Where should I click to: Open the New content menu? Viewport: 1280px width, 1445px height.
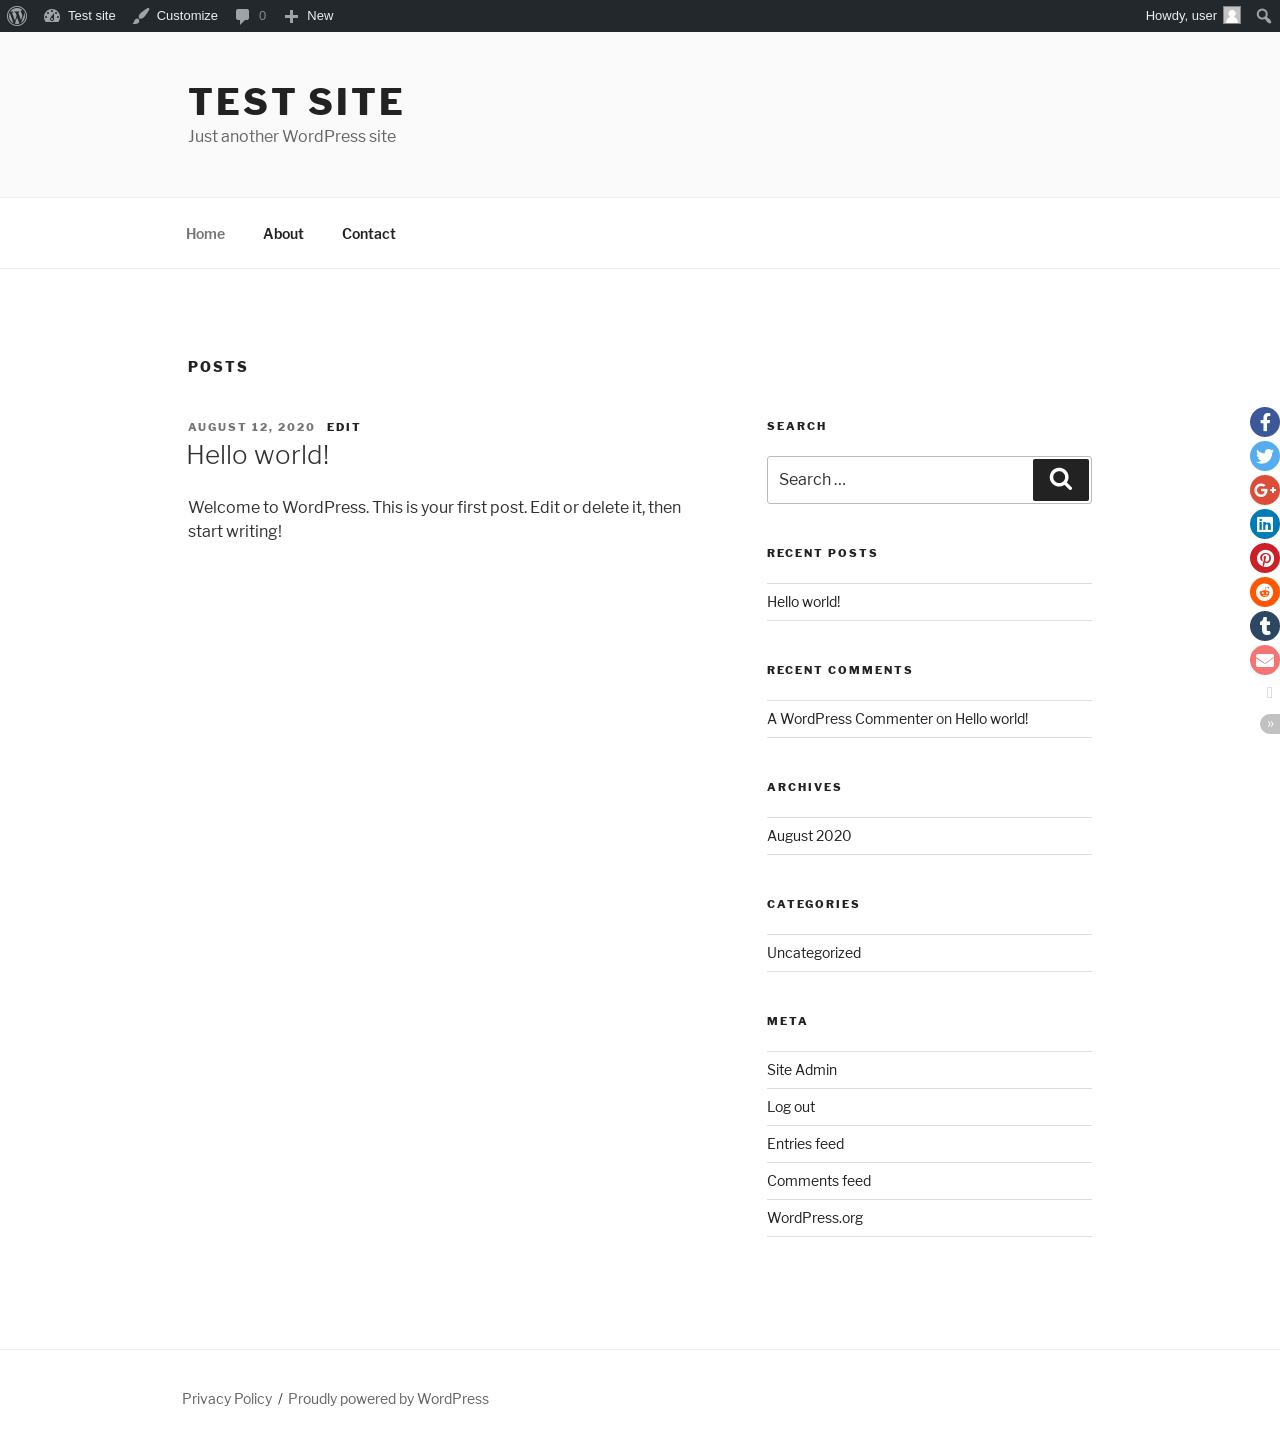(x=309, y=16)
